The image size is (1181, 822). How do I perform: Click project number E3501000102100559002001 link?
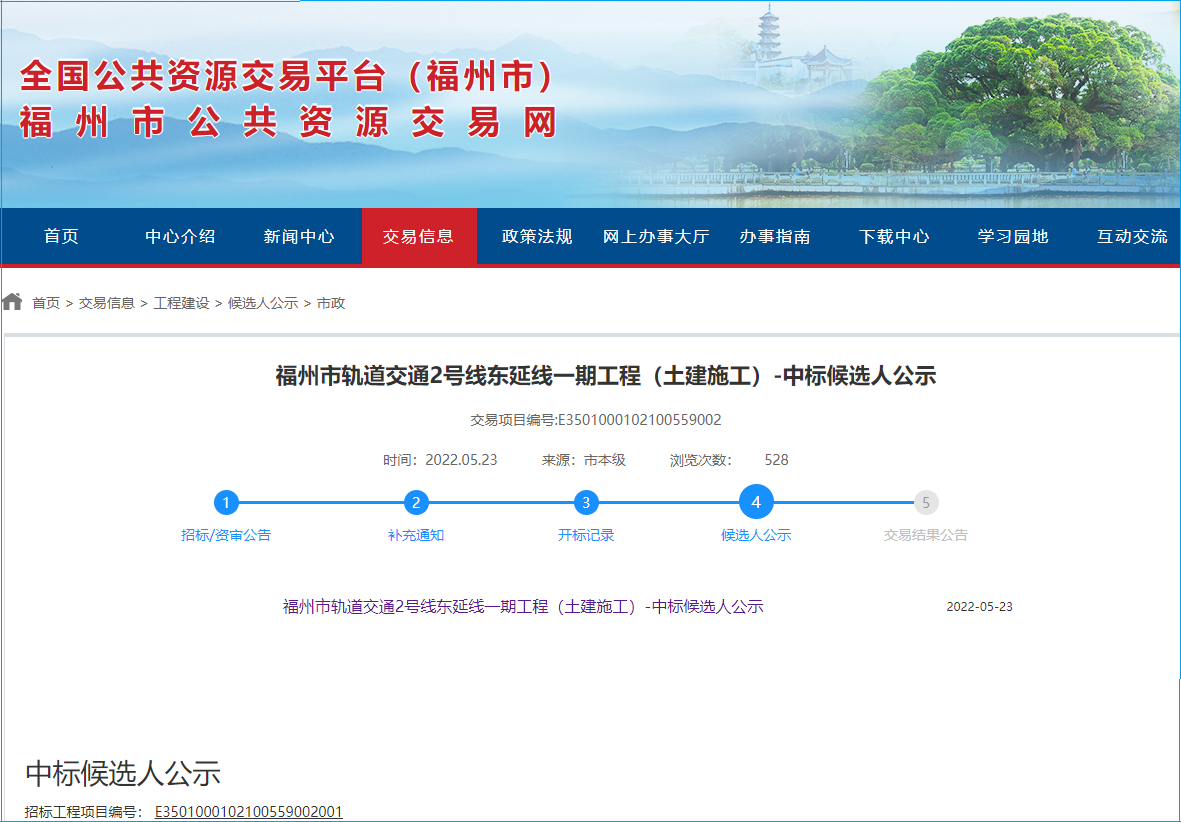[248, 812]
